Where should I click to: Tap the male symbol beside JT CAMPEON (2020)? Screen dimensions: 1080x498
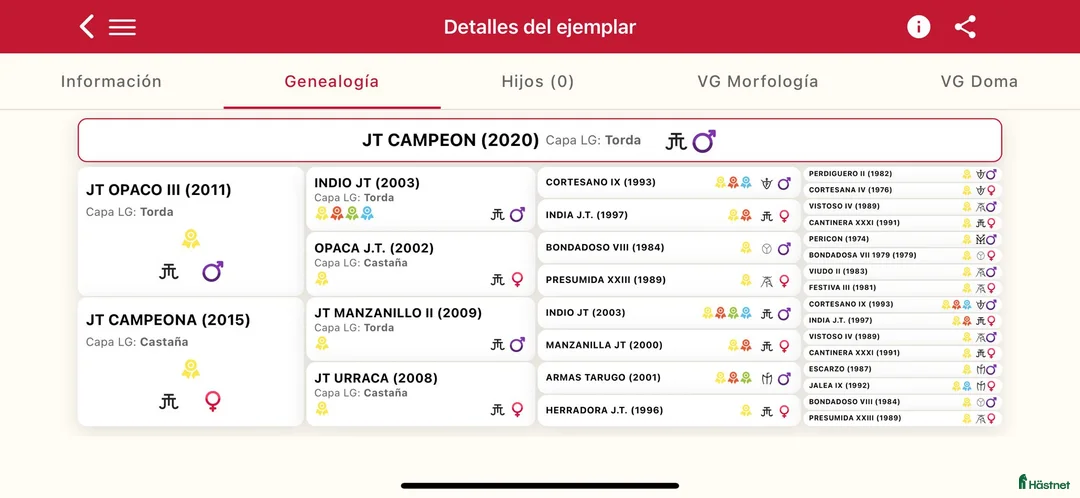coord(704,141)
